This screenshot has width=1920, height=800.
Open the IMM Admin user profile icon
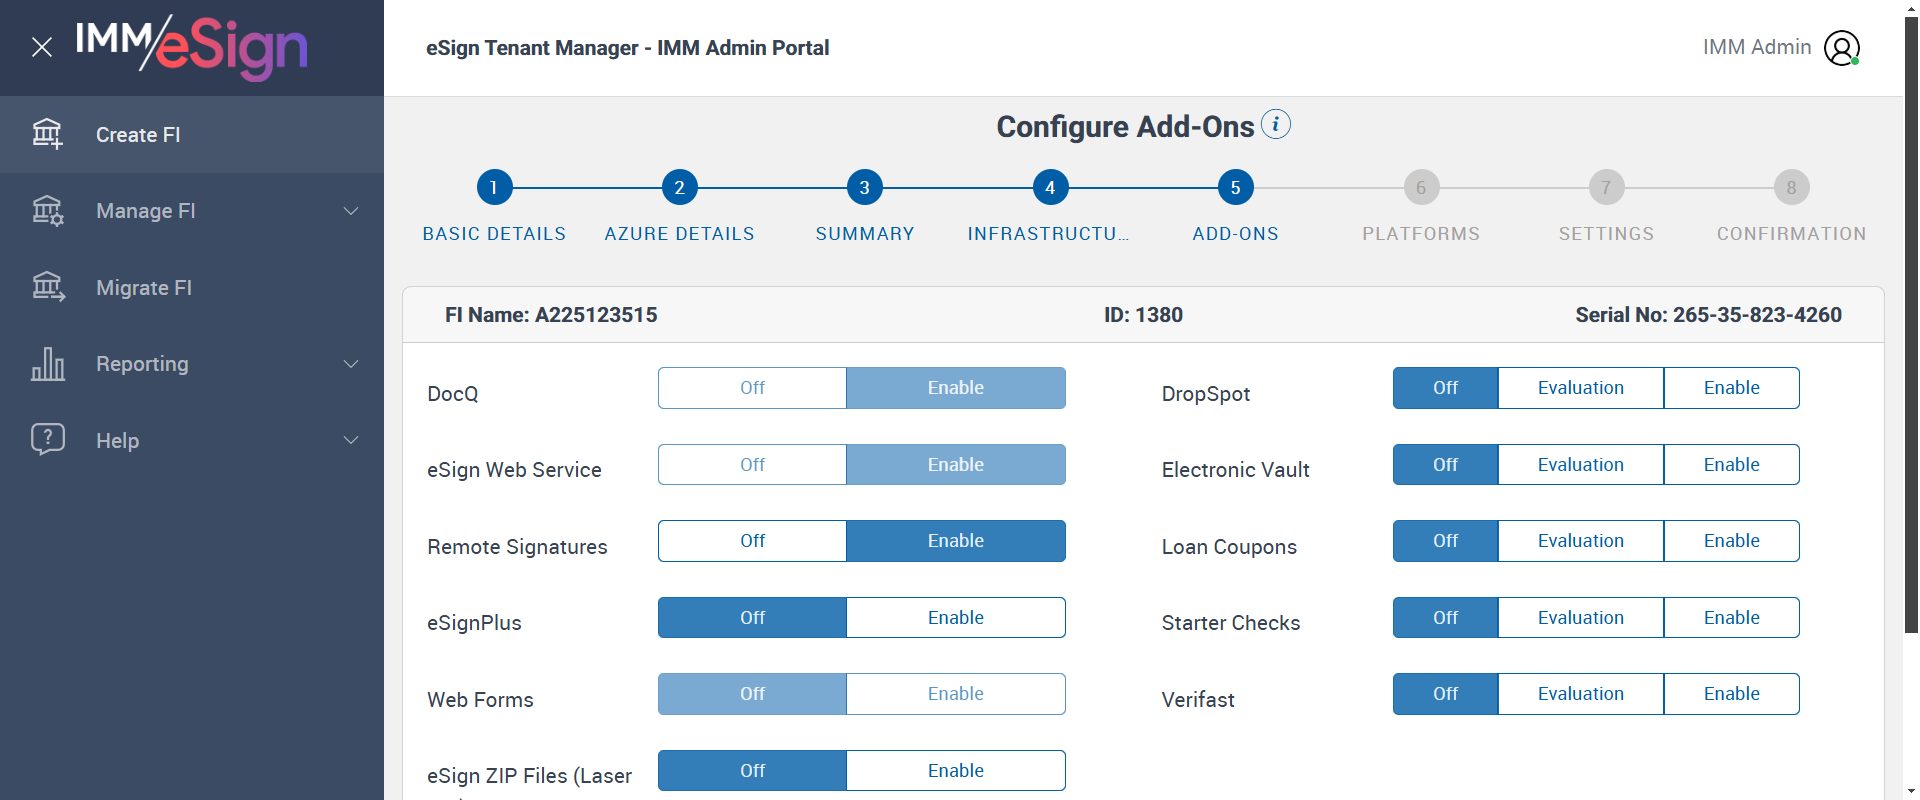coord(1841,47)
